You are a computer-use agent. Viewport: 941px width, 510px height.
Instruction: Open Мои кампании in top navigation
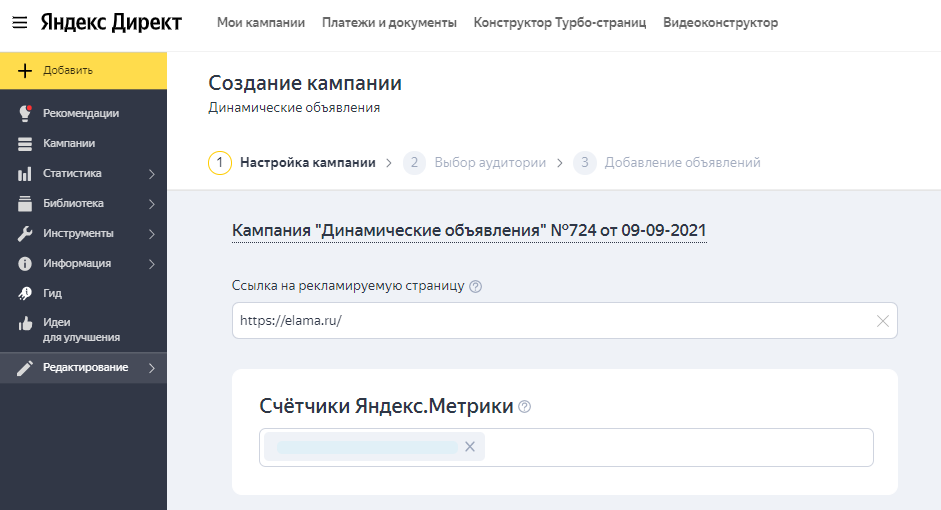(260, 23)
